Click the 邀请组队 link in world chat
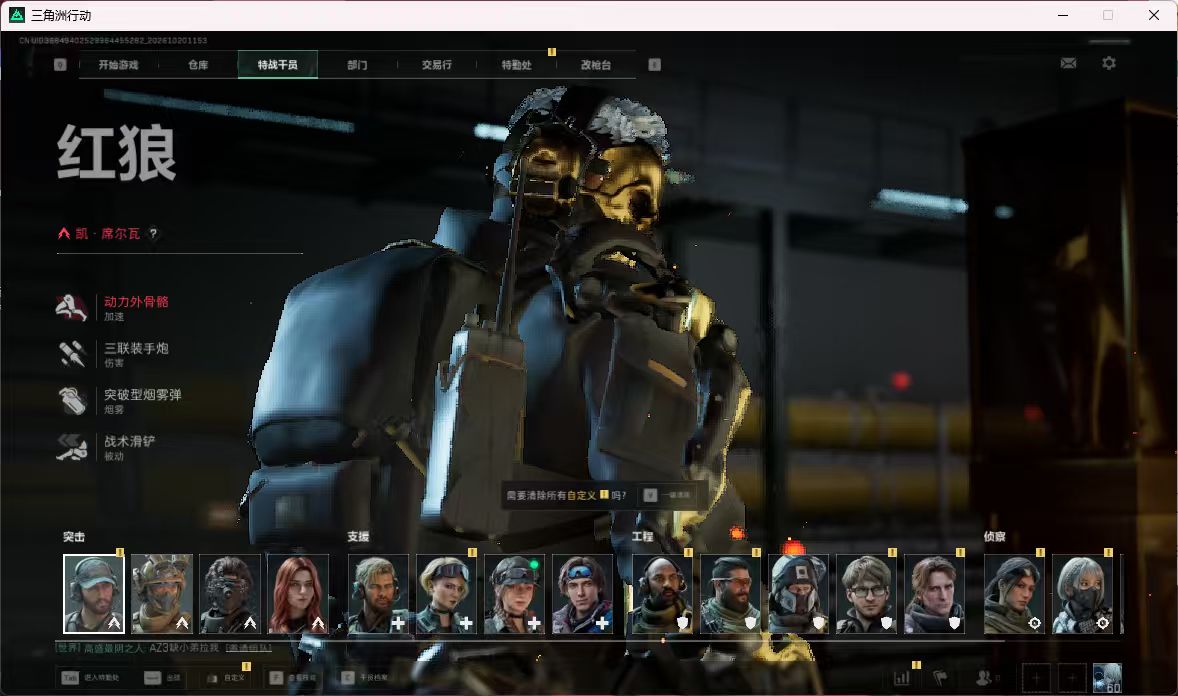The image size is (1178, 696). (x=248, y=648)
